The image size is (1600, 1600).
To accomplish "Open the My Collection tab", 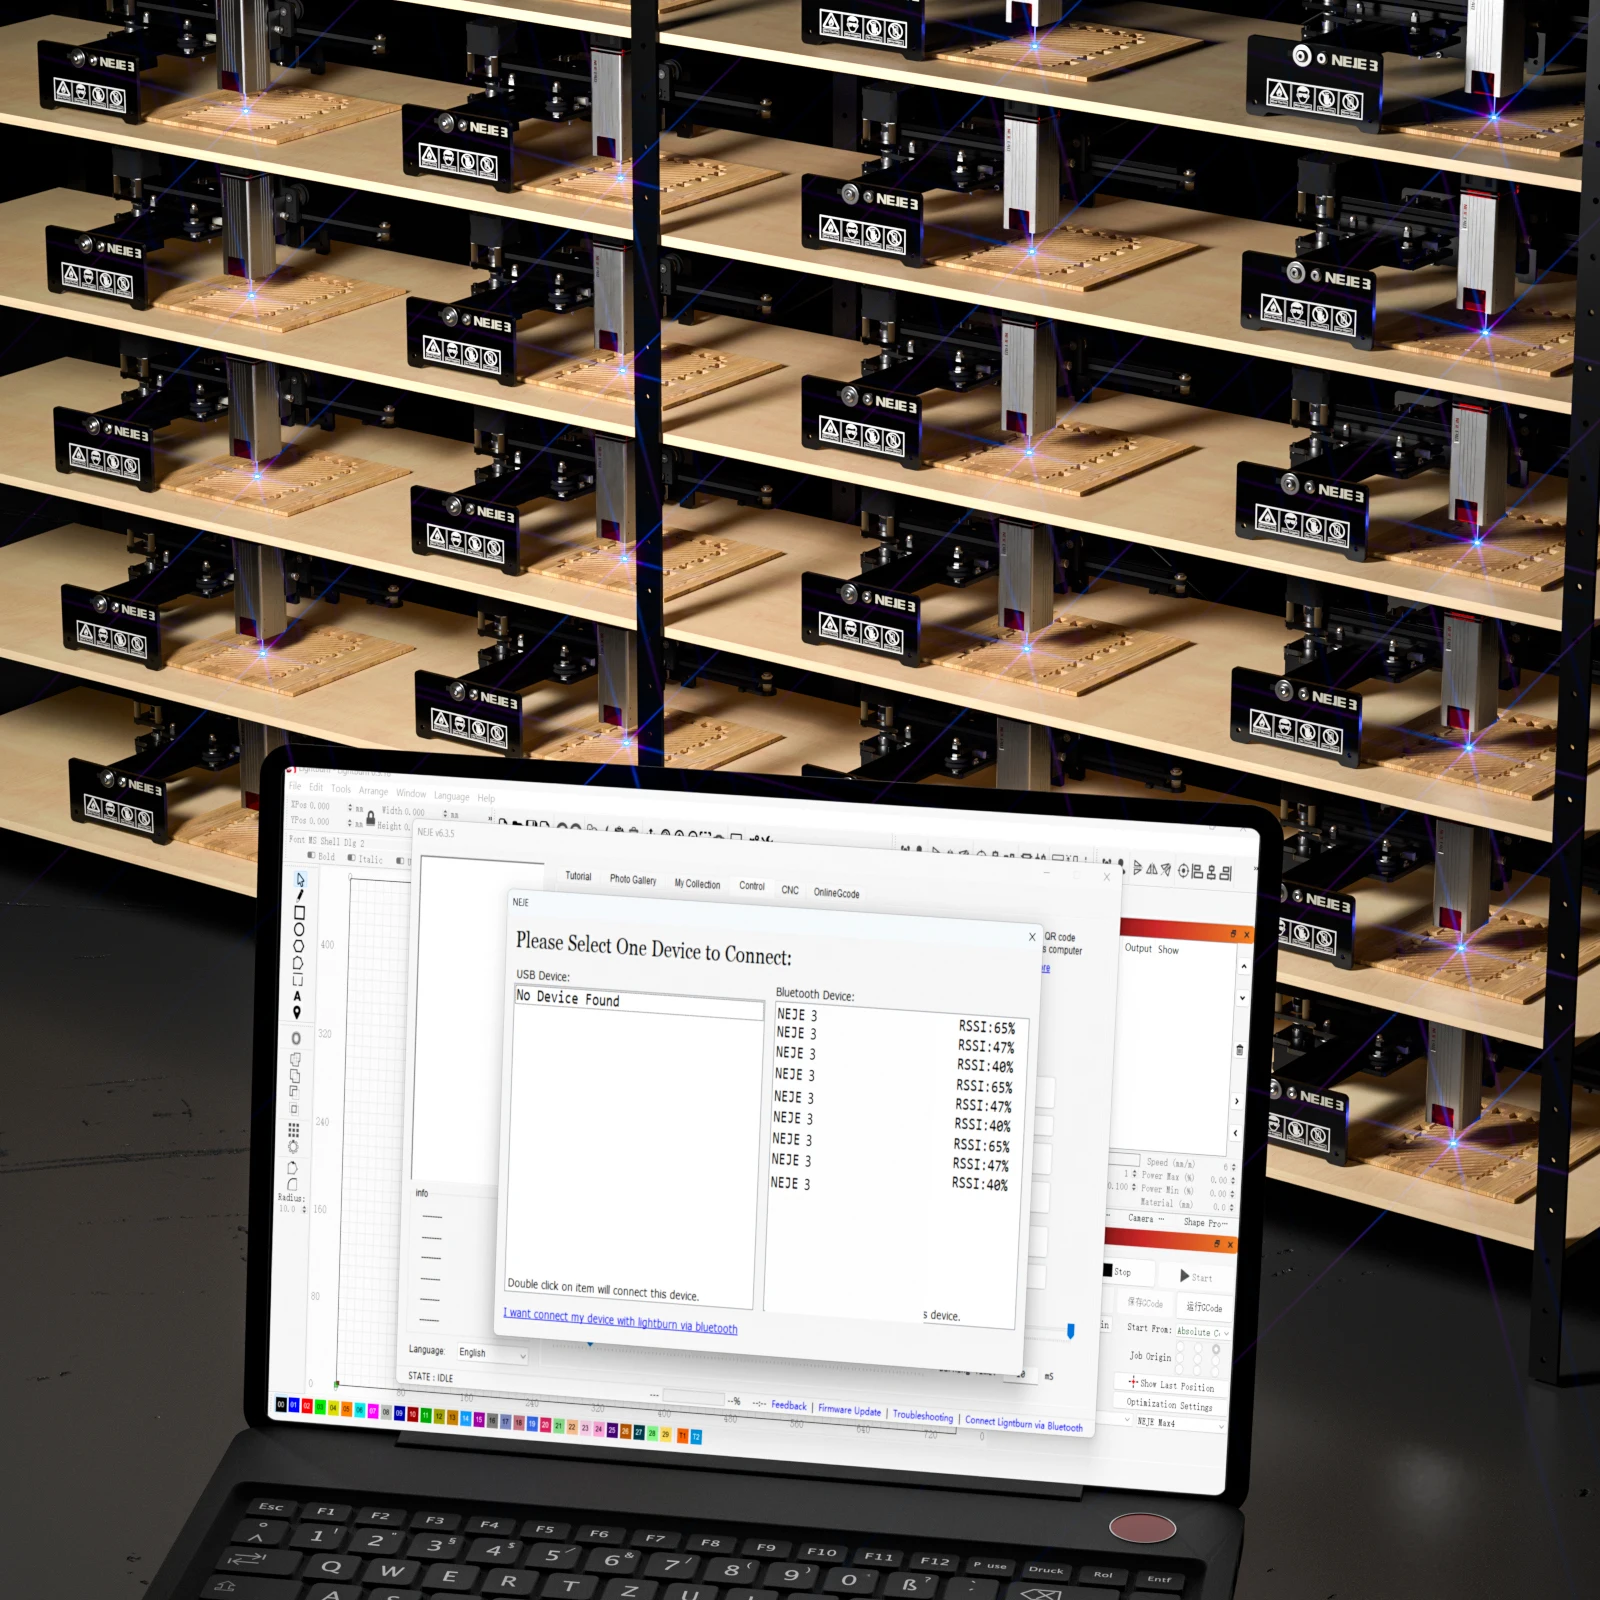I will point(697,884).
